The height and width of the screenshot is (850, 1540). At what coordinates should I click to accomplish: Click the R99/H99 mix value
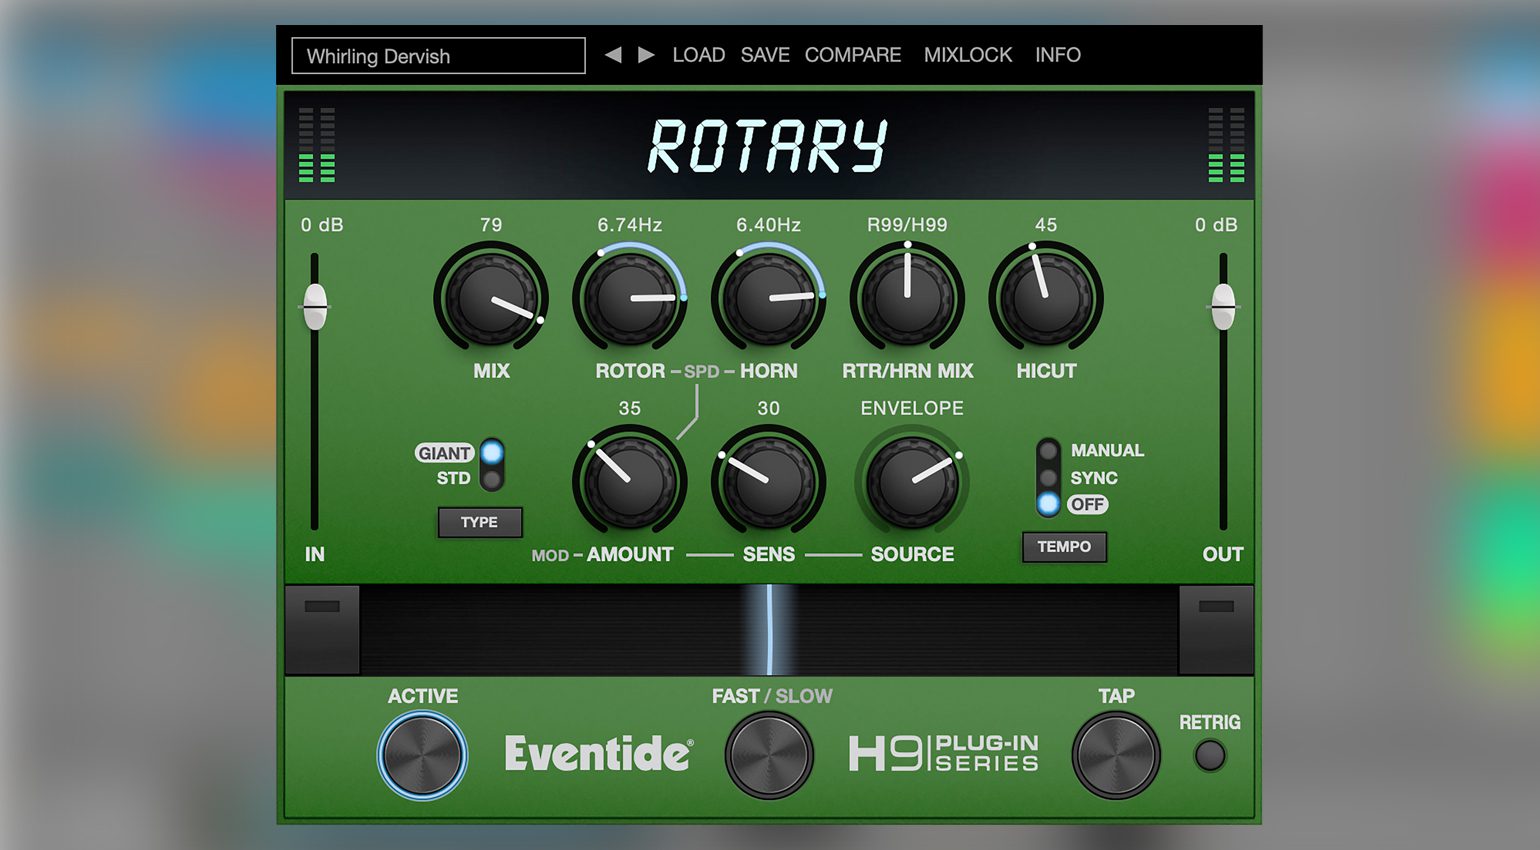(x=907, y=225)
